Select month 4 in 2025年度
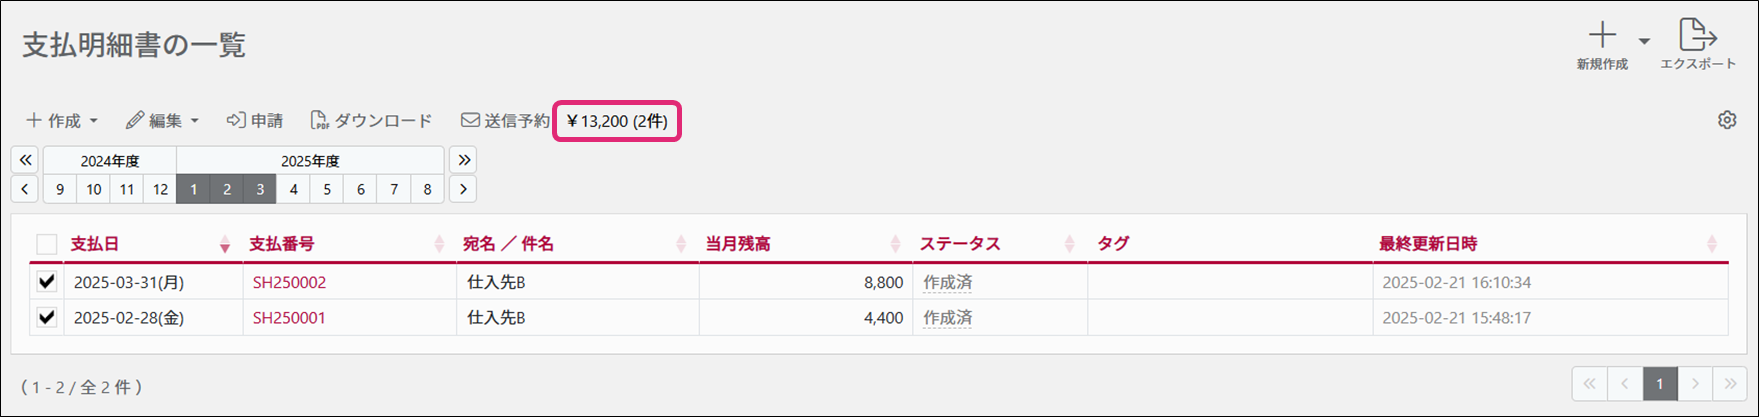 click(x=293, y=189)
